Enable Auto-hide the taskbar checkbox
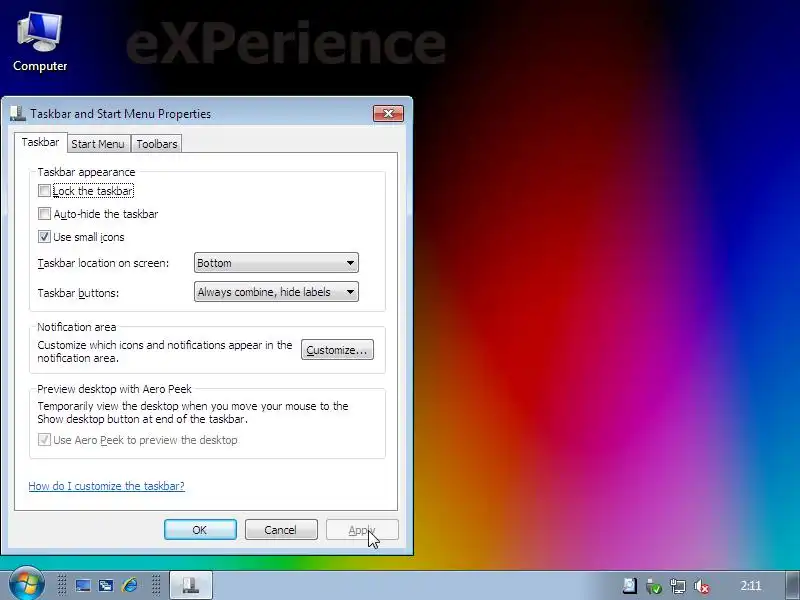The width and height of the screenshot is (800, 600). 44,214
